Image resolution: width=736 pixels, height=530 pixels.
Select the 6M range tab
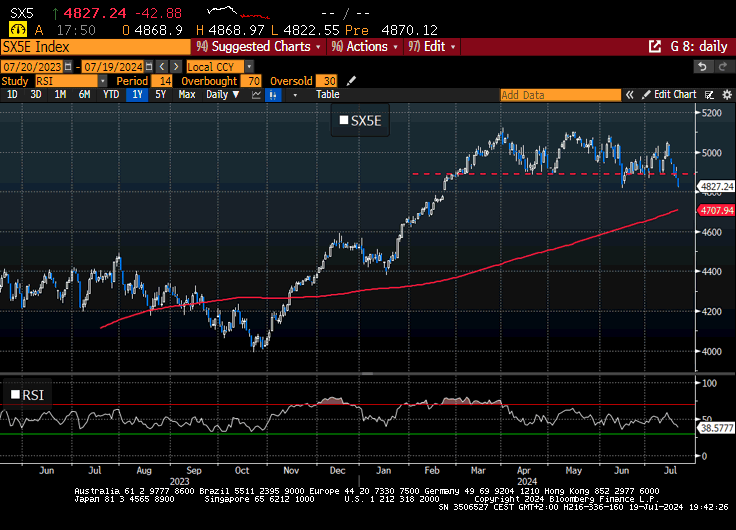pos(84,95)
